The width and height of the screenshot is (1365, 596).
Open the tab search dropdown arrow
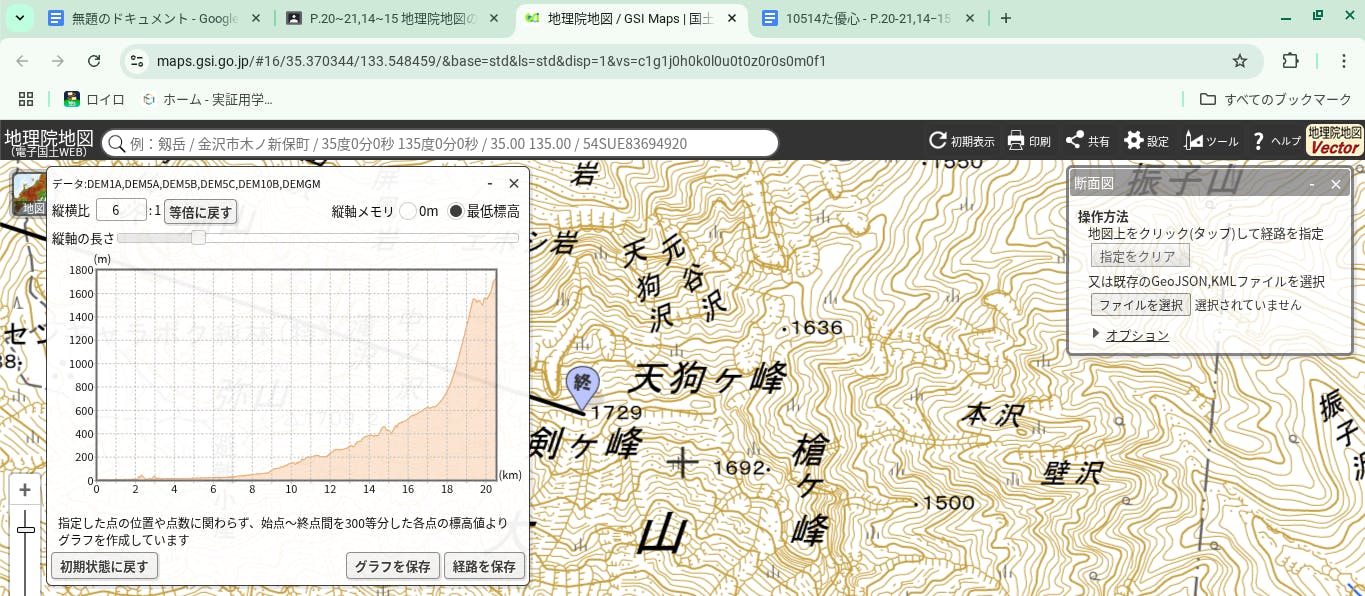pyautogui.click(x=19, y=18)
